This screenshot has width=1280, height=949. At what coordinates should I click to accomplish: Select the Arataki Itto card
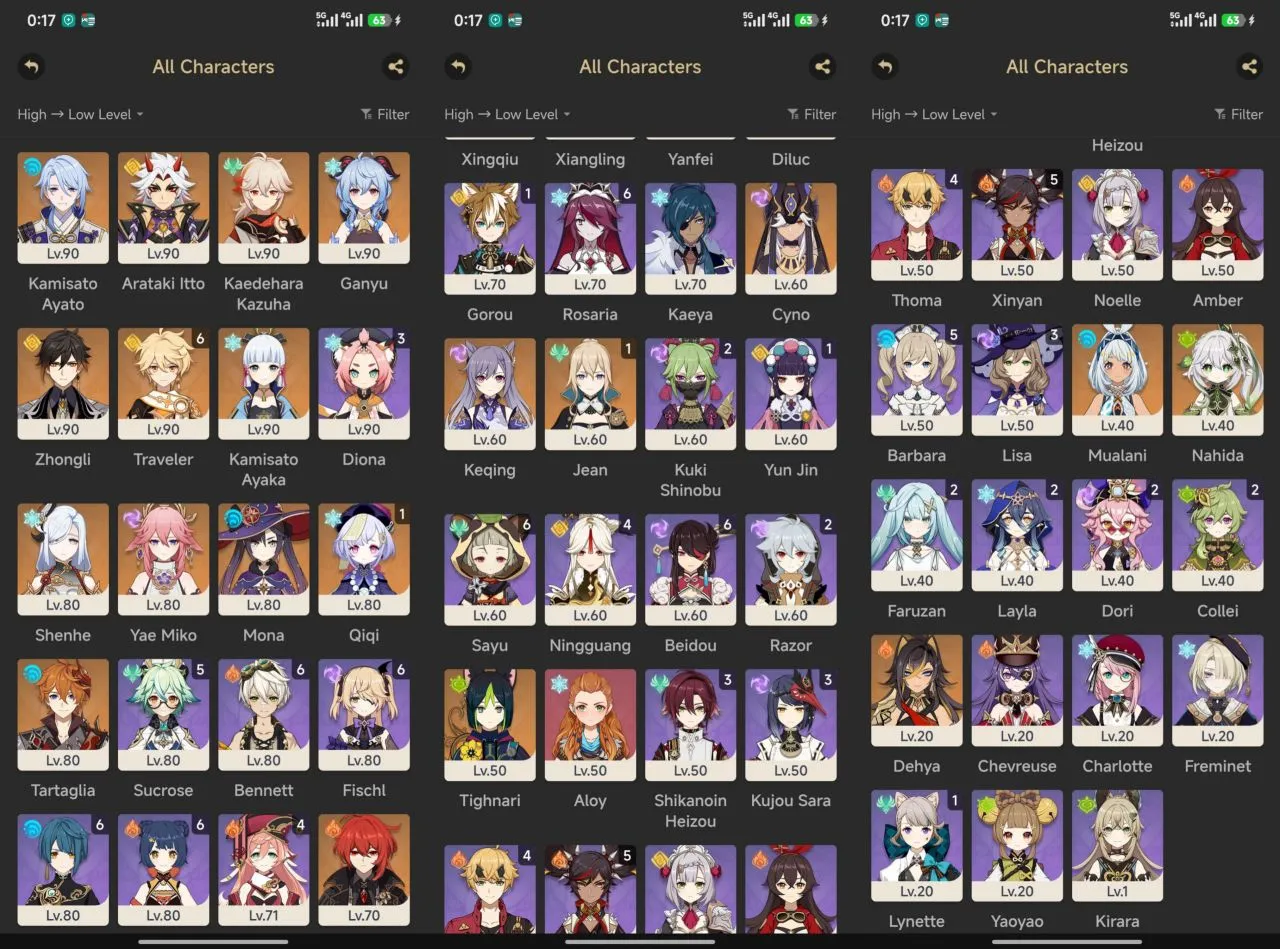(163, 208)
